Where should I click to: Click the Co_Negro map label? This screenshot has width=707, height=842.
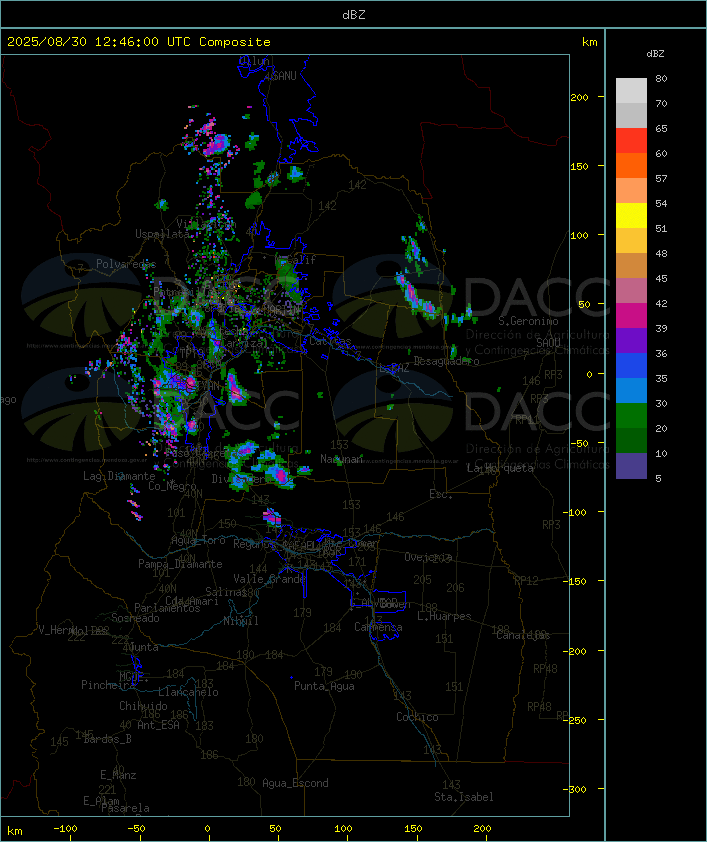tap(172, 486)
